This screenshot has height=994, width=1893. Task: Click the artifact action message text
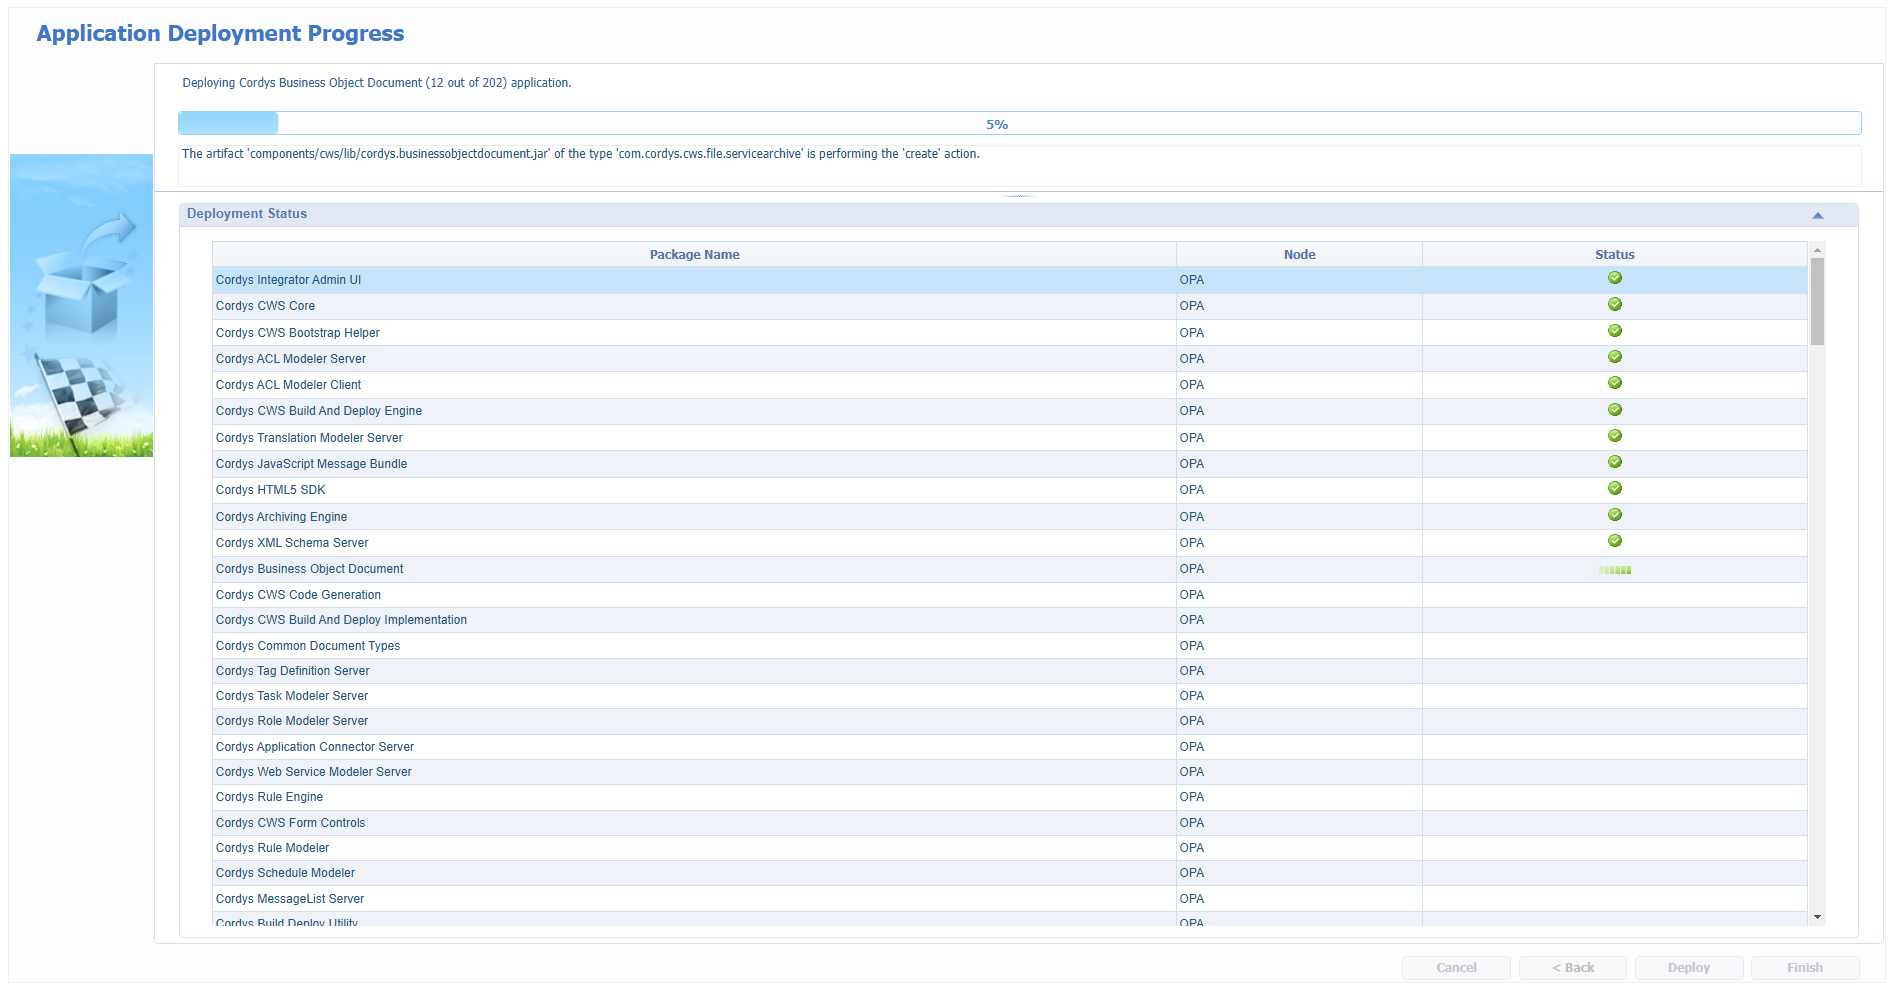(x=580, y=154)
